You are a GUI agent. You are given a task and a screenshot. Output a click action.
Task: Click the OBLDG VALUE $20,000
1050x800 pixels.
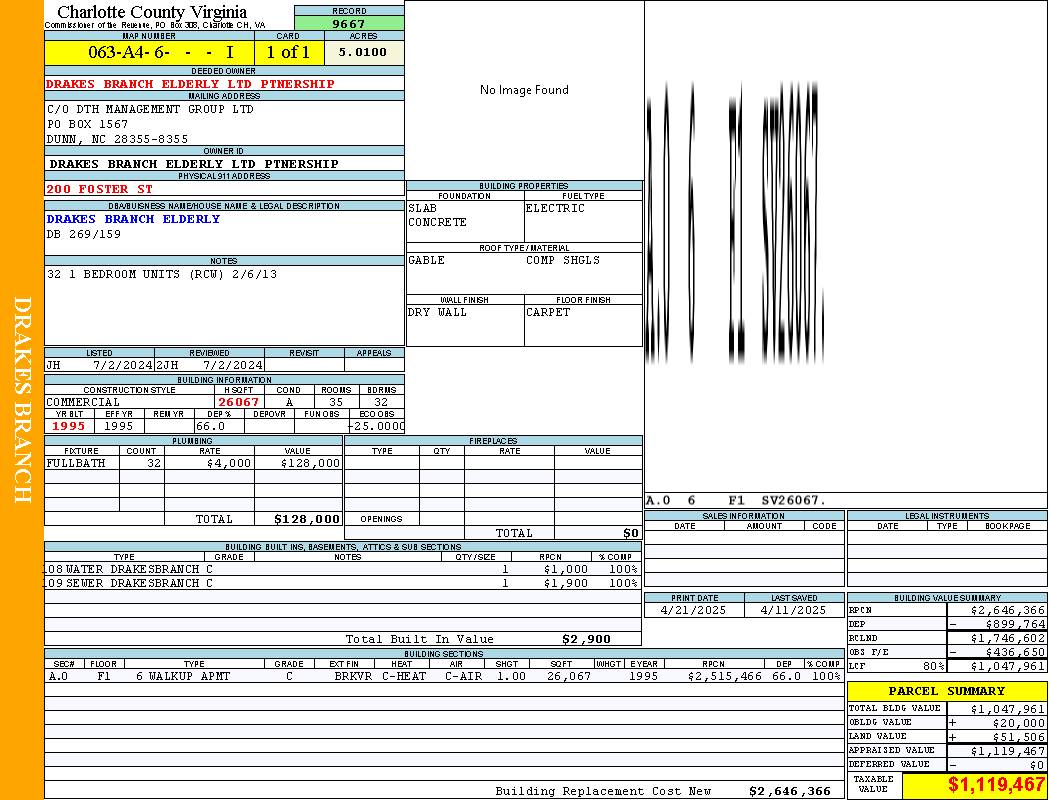[x=1019, y=723]
